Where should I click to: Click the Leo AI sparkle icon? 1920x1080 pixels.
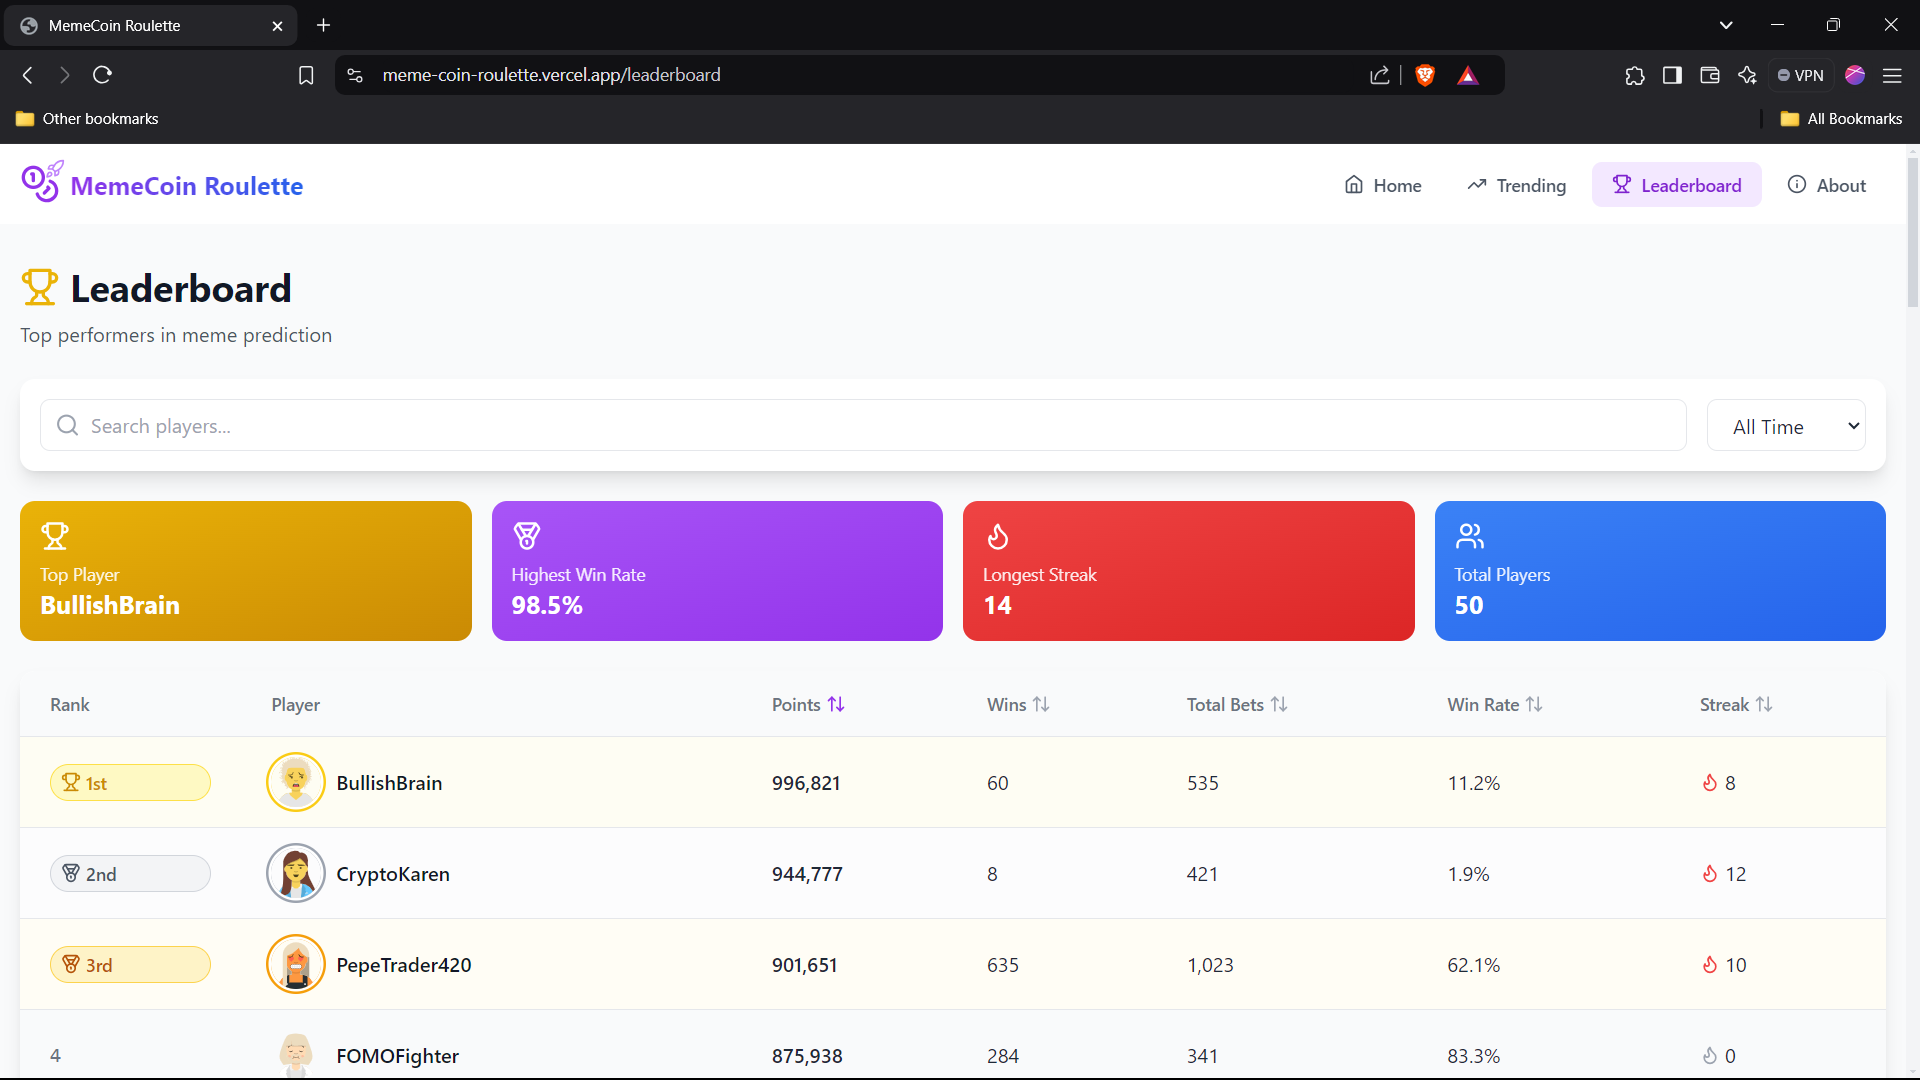[1747, 75]
